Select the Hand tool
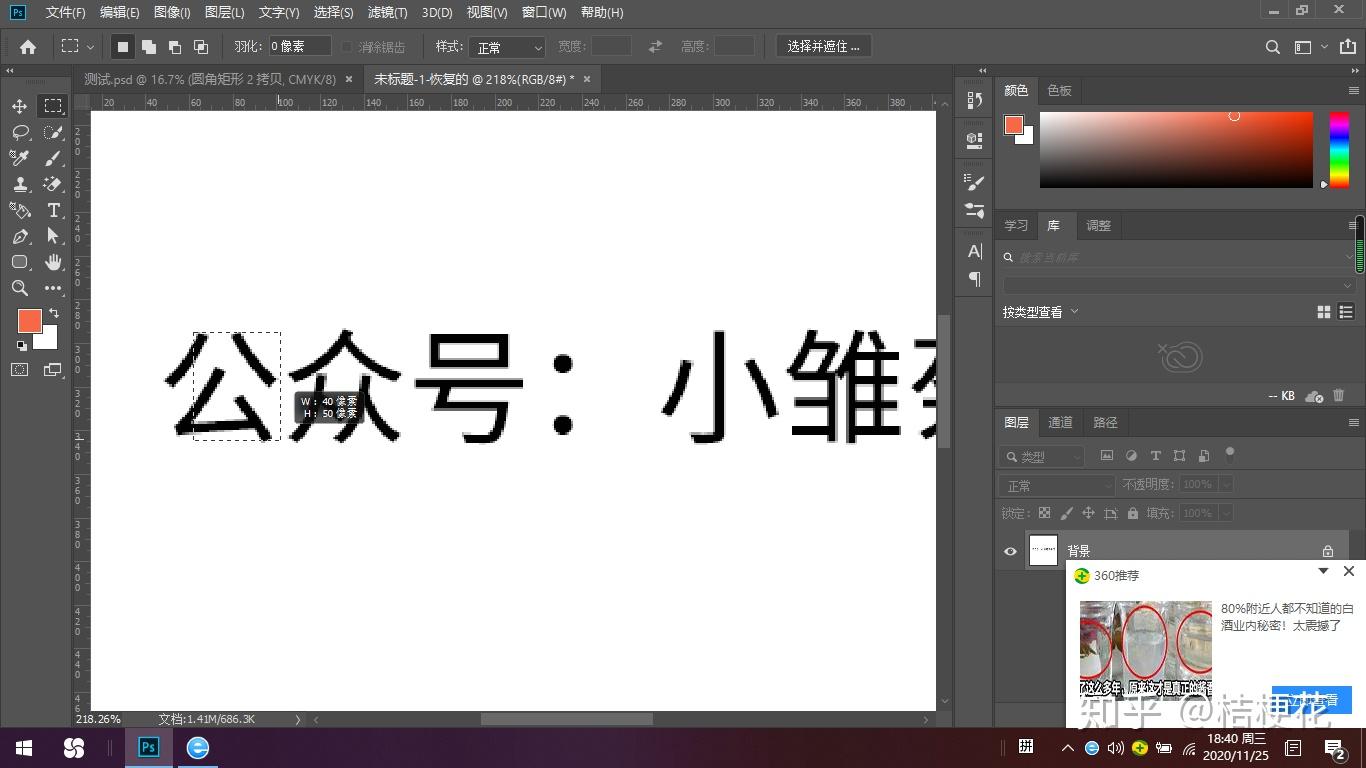 point(53,262)
